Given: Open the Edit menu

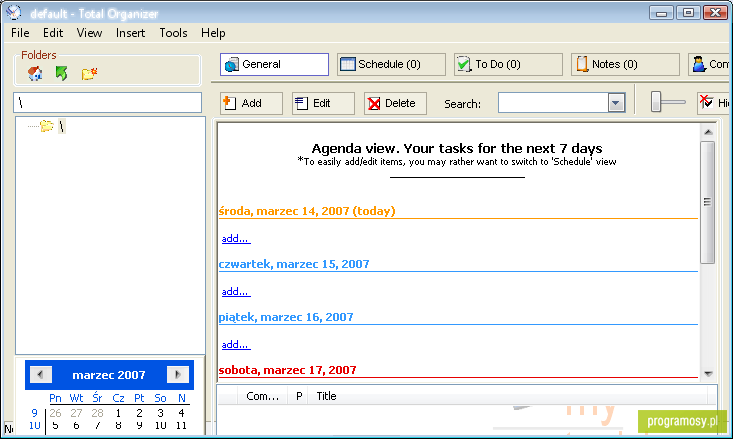Looking at the screenshot, I should click(53, 33).
